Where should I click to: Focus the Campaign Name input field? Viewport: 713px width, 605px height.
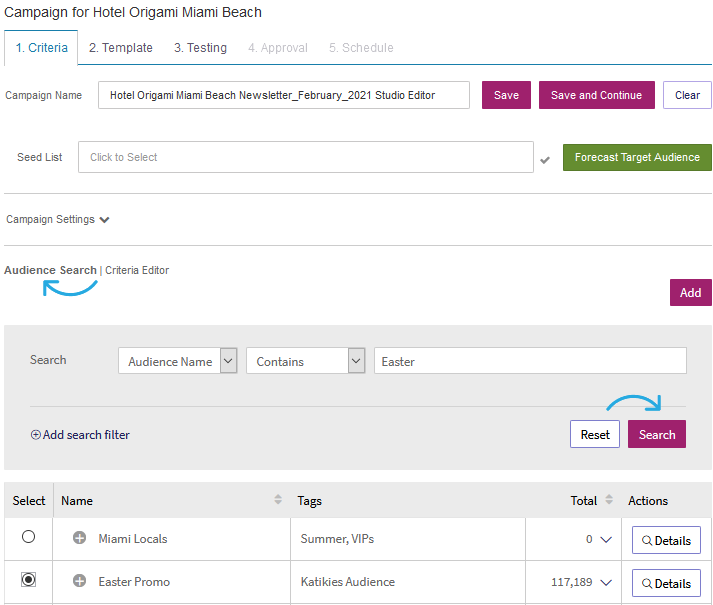[x=284, y=95]
